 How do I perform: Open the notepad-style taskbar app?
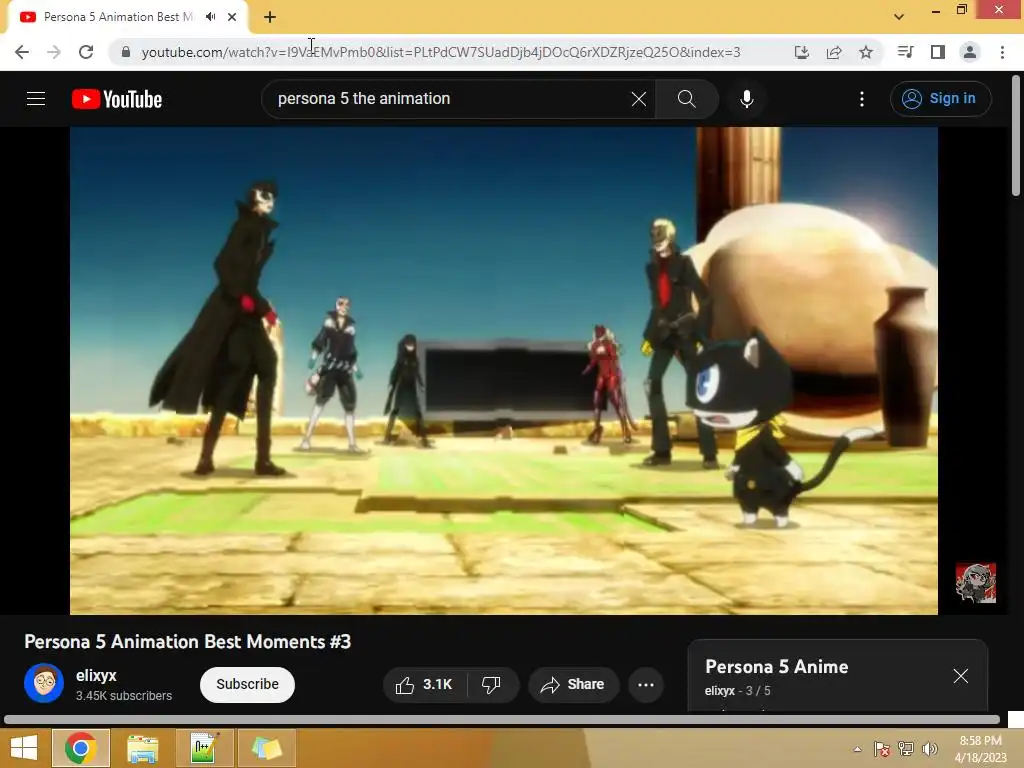point(204,748)
